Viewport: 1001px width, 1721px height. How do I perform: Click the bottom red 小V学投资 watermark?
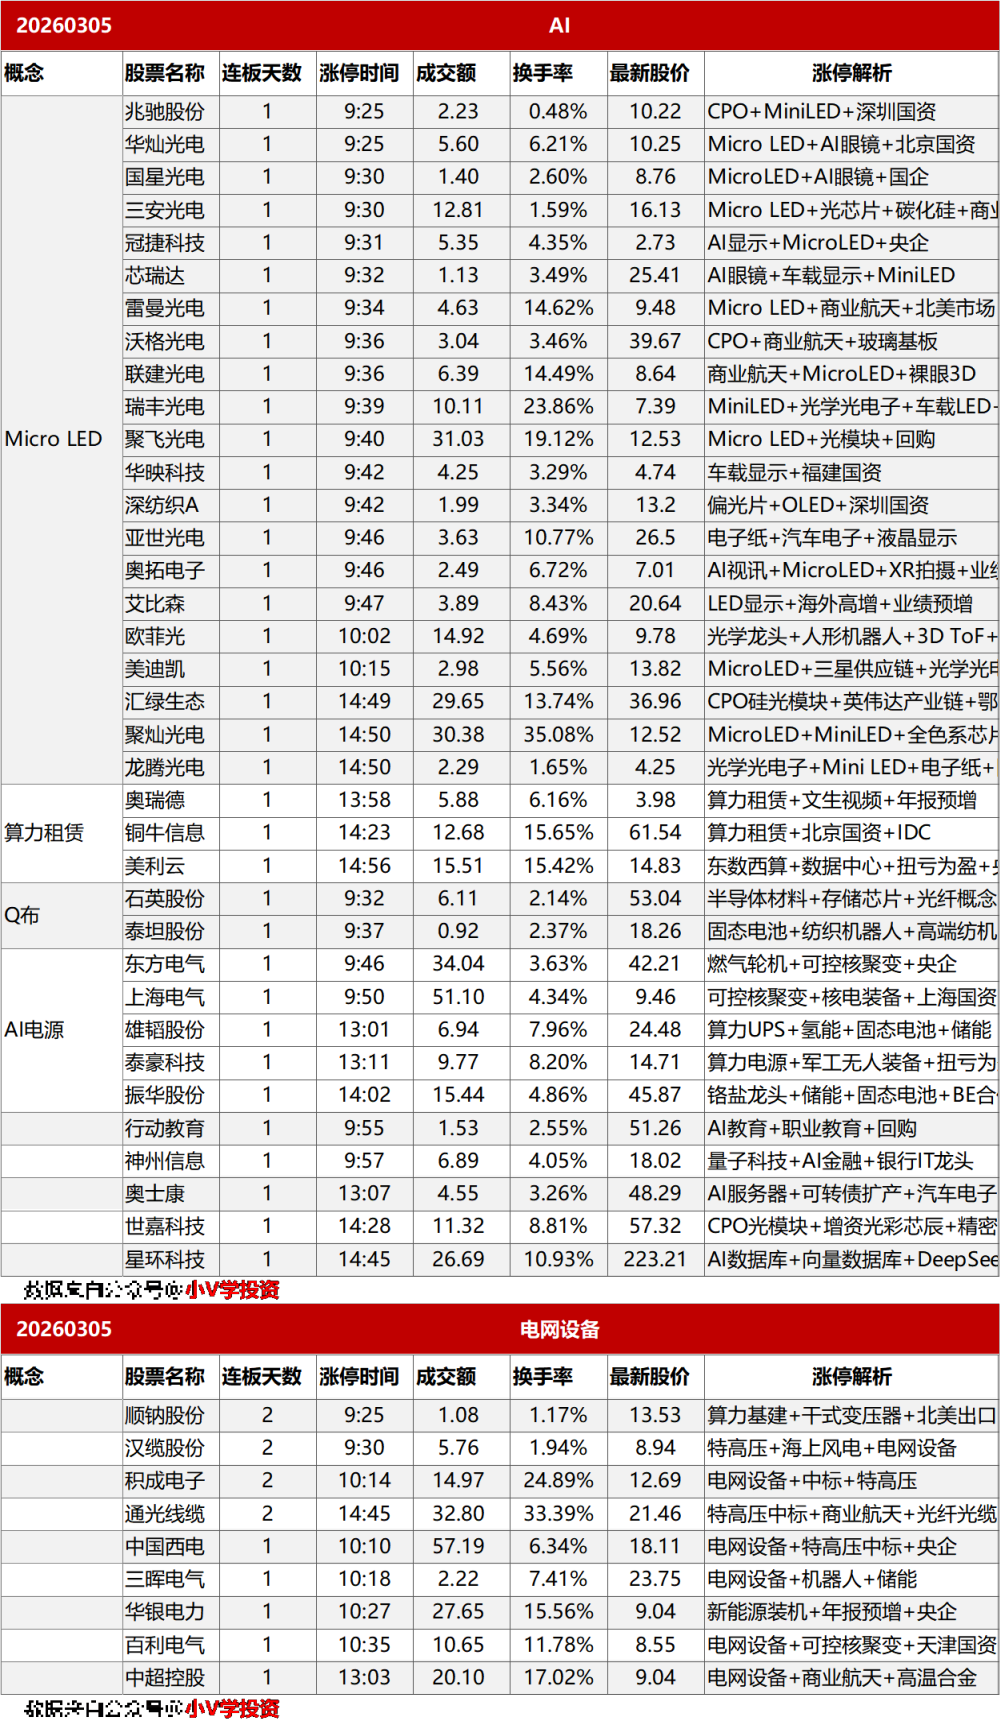tap(232, 1708)
